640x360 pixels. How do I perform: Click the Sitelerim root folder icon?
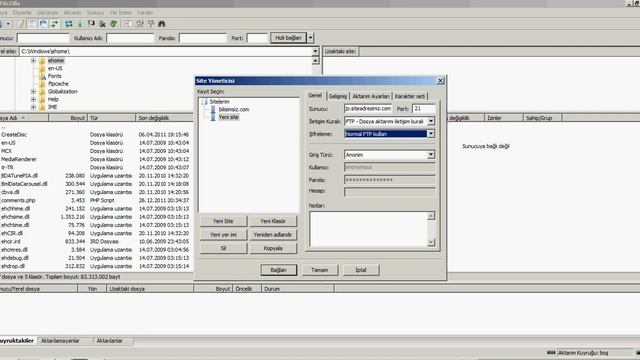[204, 102]
